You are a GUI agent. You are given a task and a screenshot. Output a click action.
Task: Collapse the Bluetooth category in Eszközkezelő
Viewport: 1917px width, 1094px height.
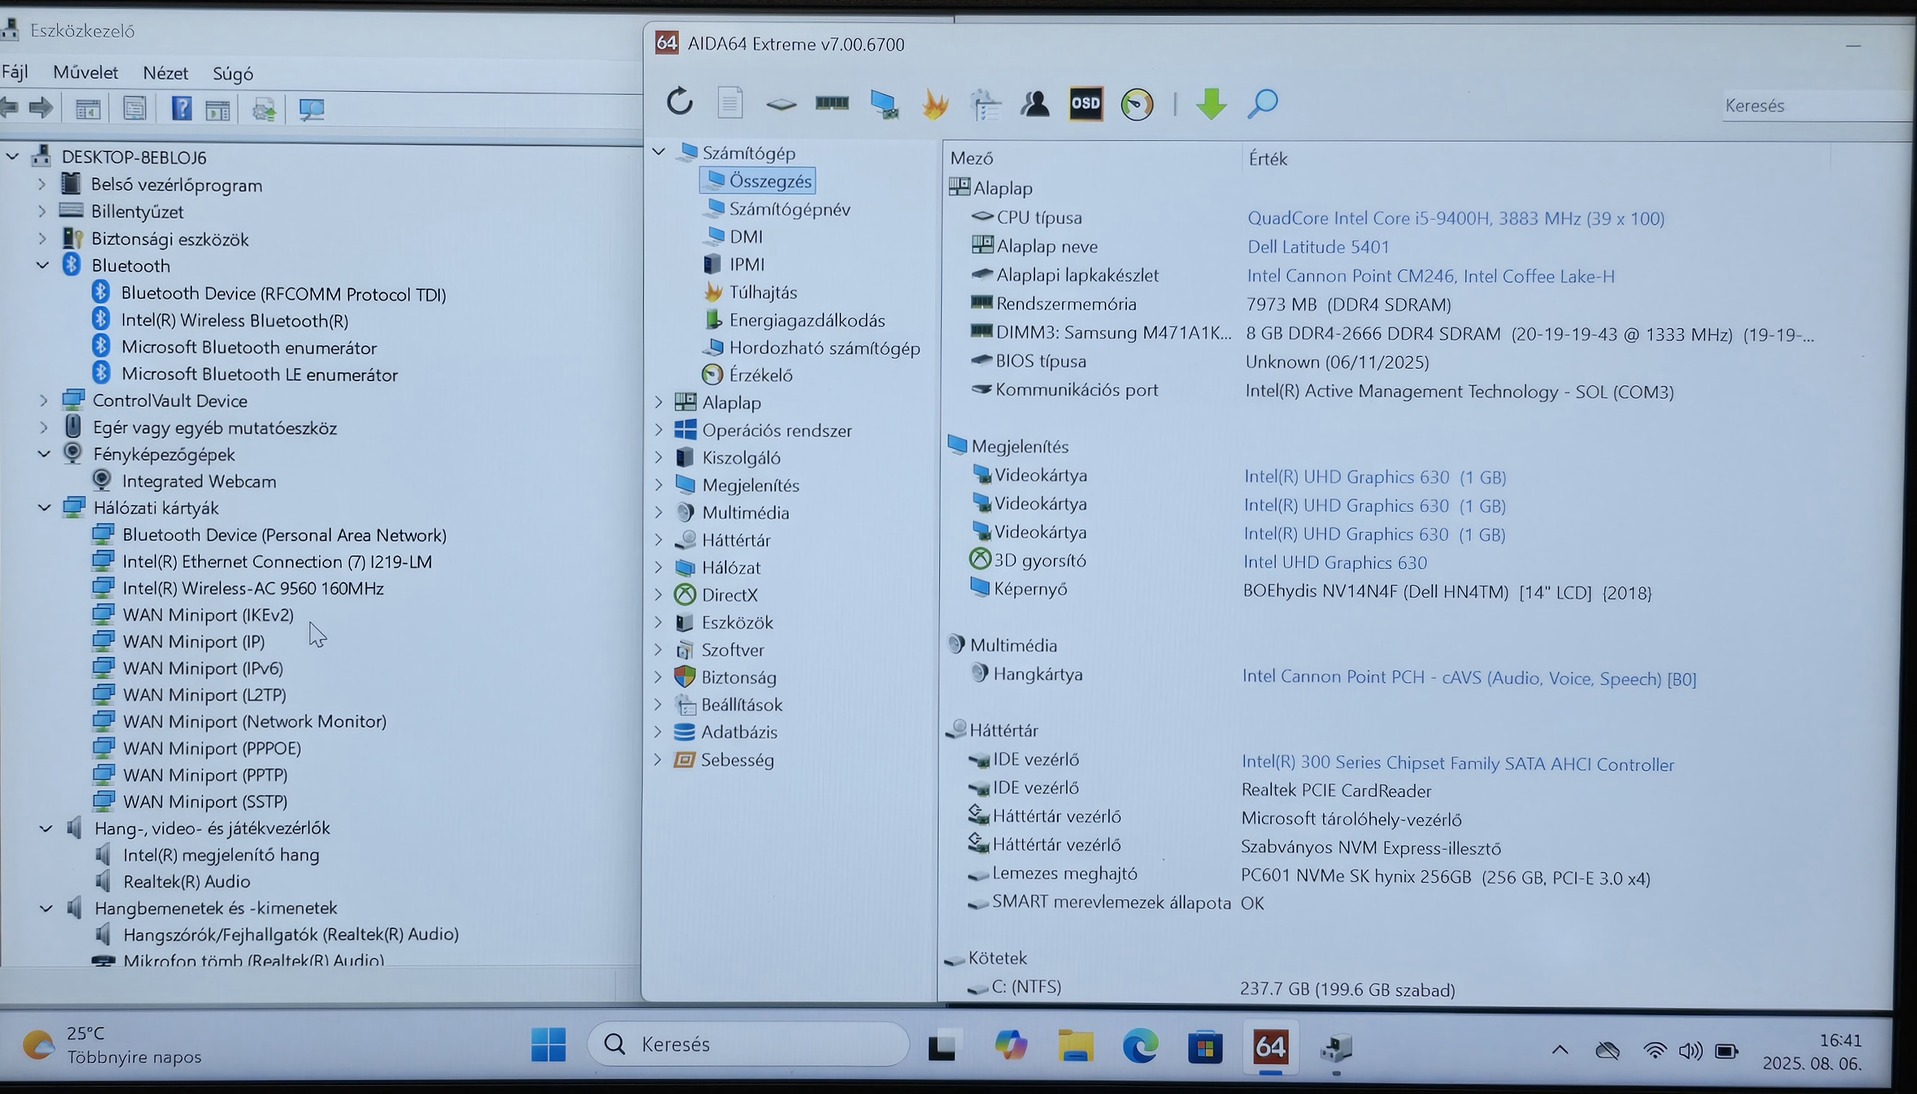[x=43, y=265]
